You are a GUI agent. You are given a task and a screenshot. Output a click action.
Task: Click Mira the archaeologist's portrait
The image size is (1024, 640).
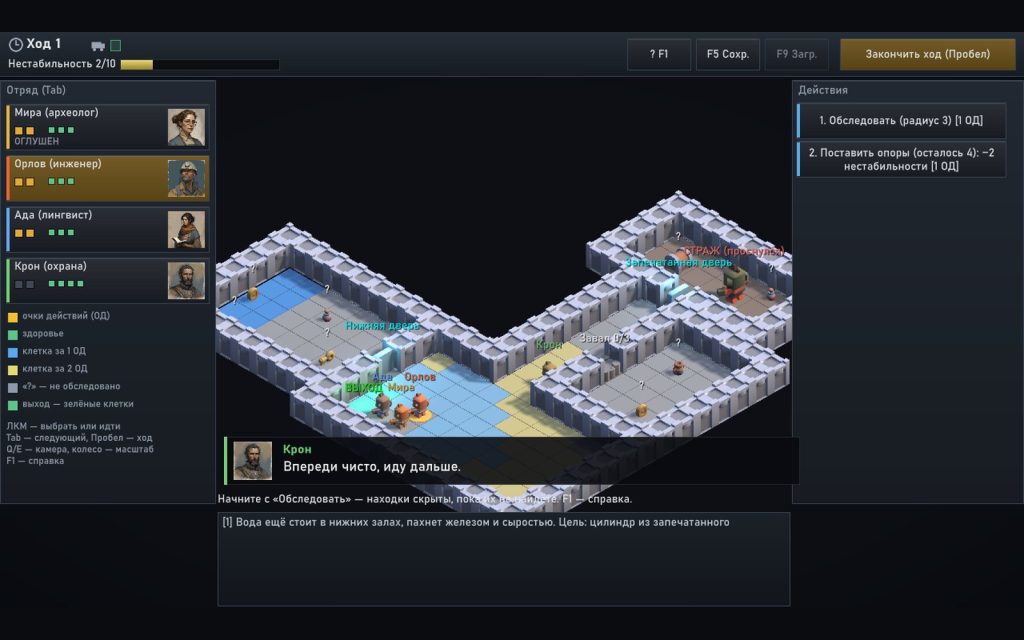click(186, 127)
